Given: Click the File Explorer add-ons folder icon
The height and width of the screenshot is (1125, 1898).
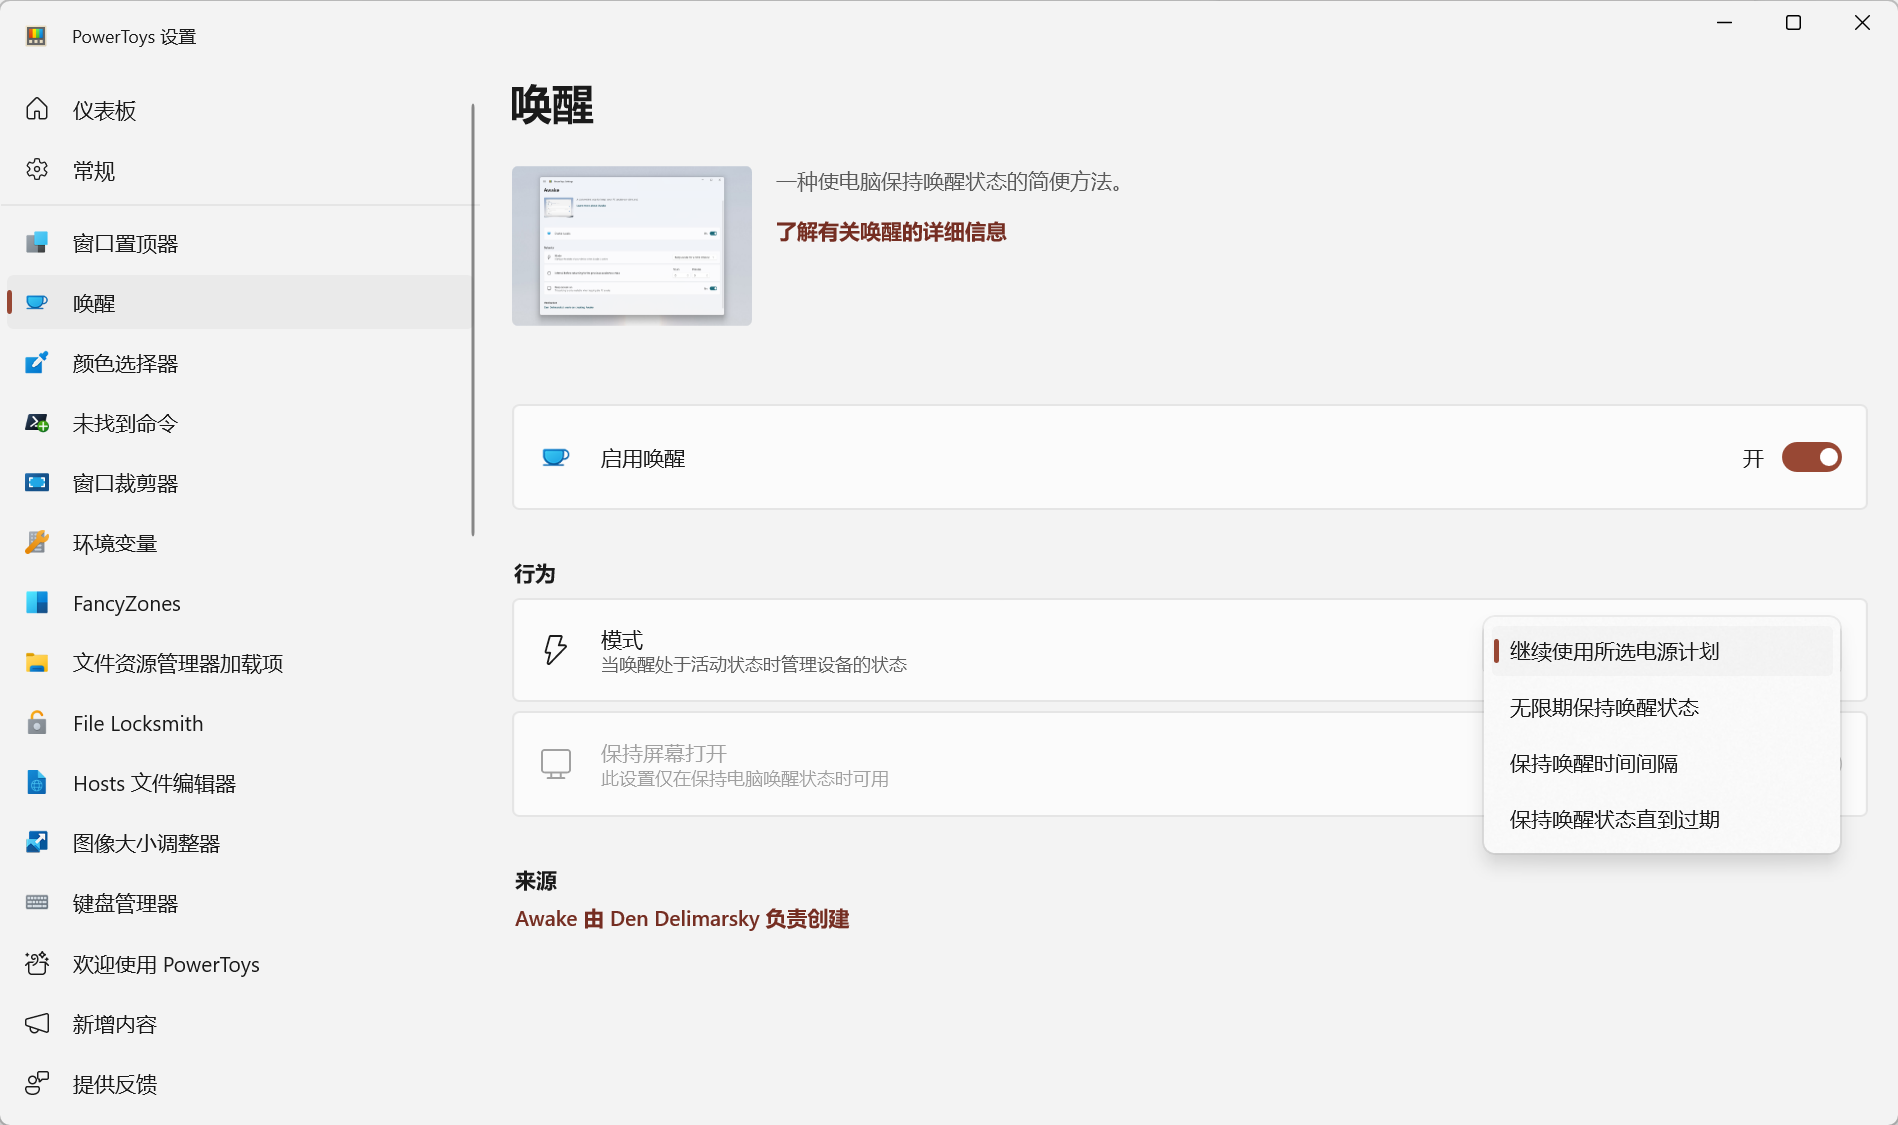Looking at the screenshot, I should (x=37, y=662).
